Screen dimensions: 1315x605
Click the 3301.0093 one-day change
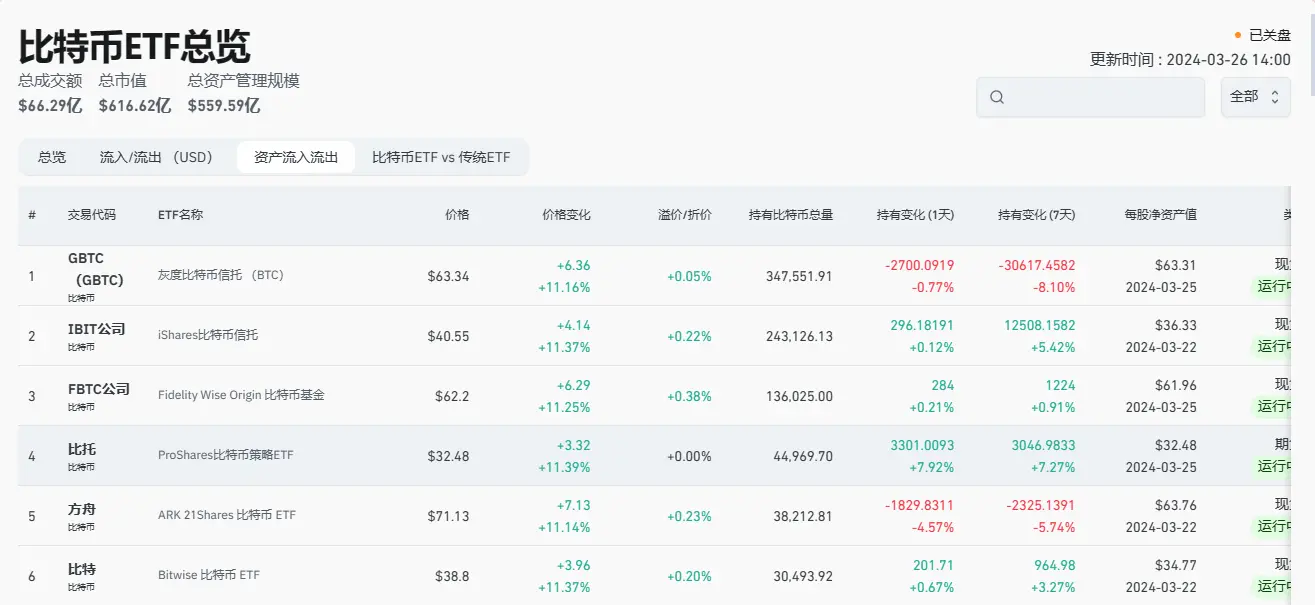coord(922,445)
